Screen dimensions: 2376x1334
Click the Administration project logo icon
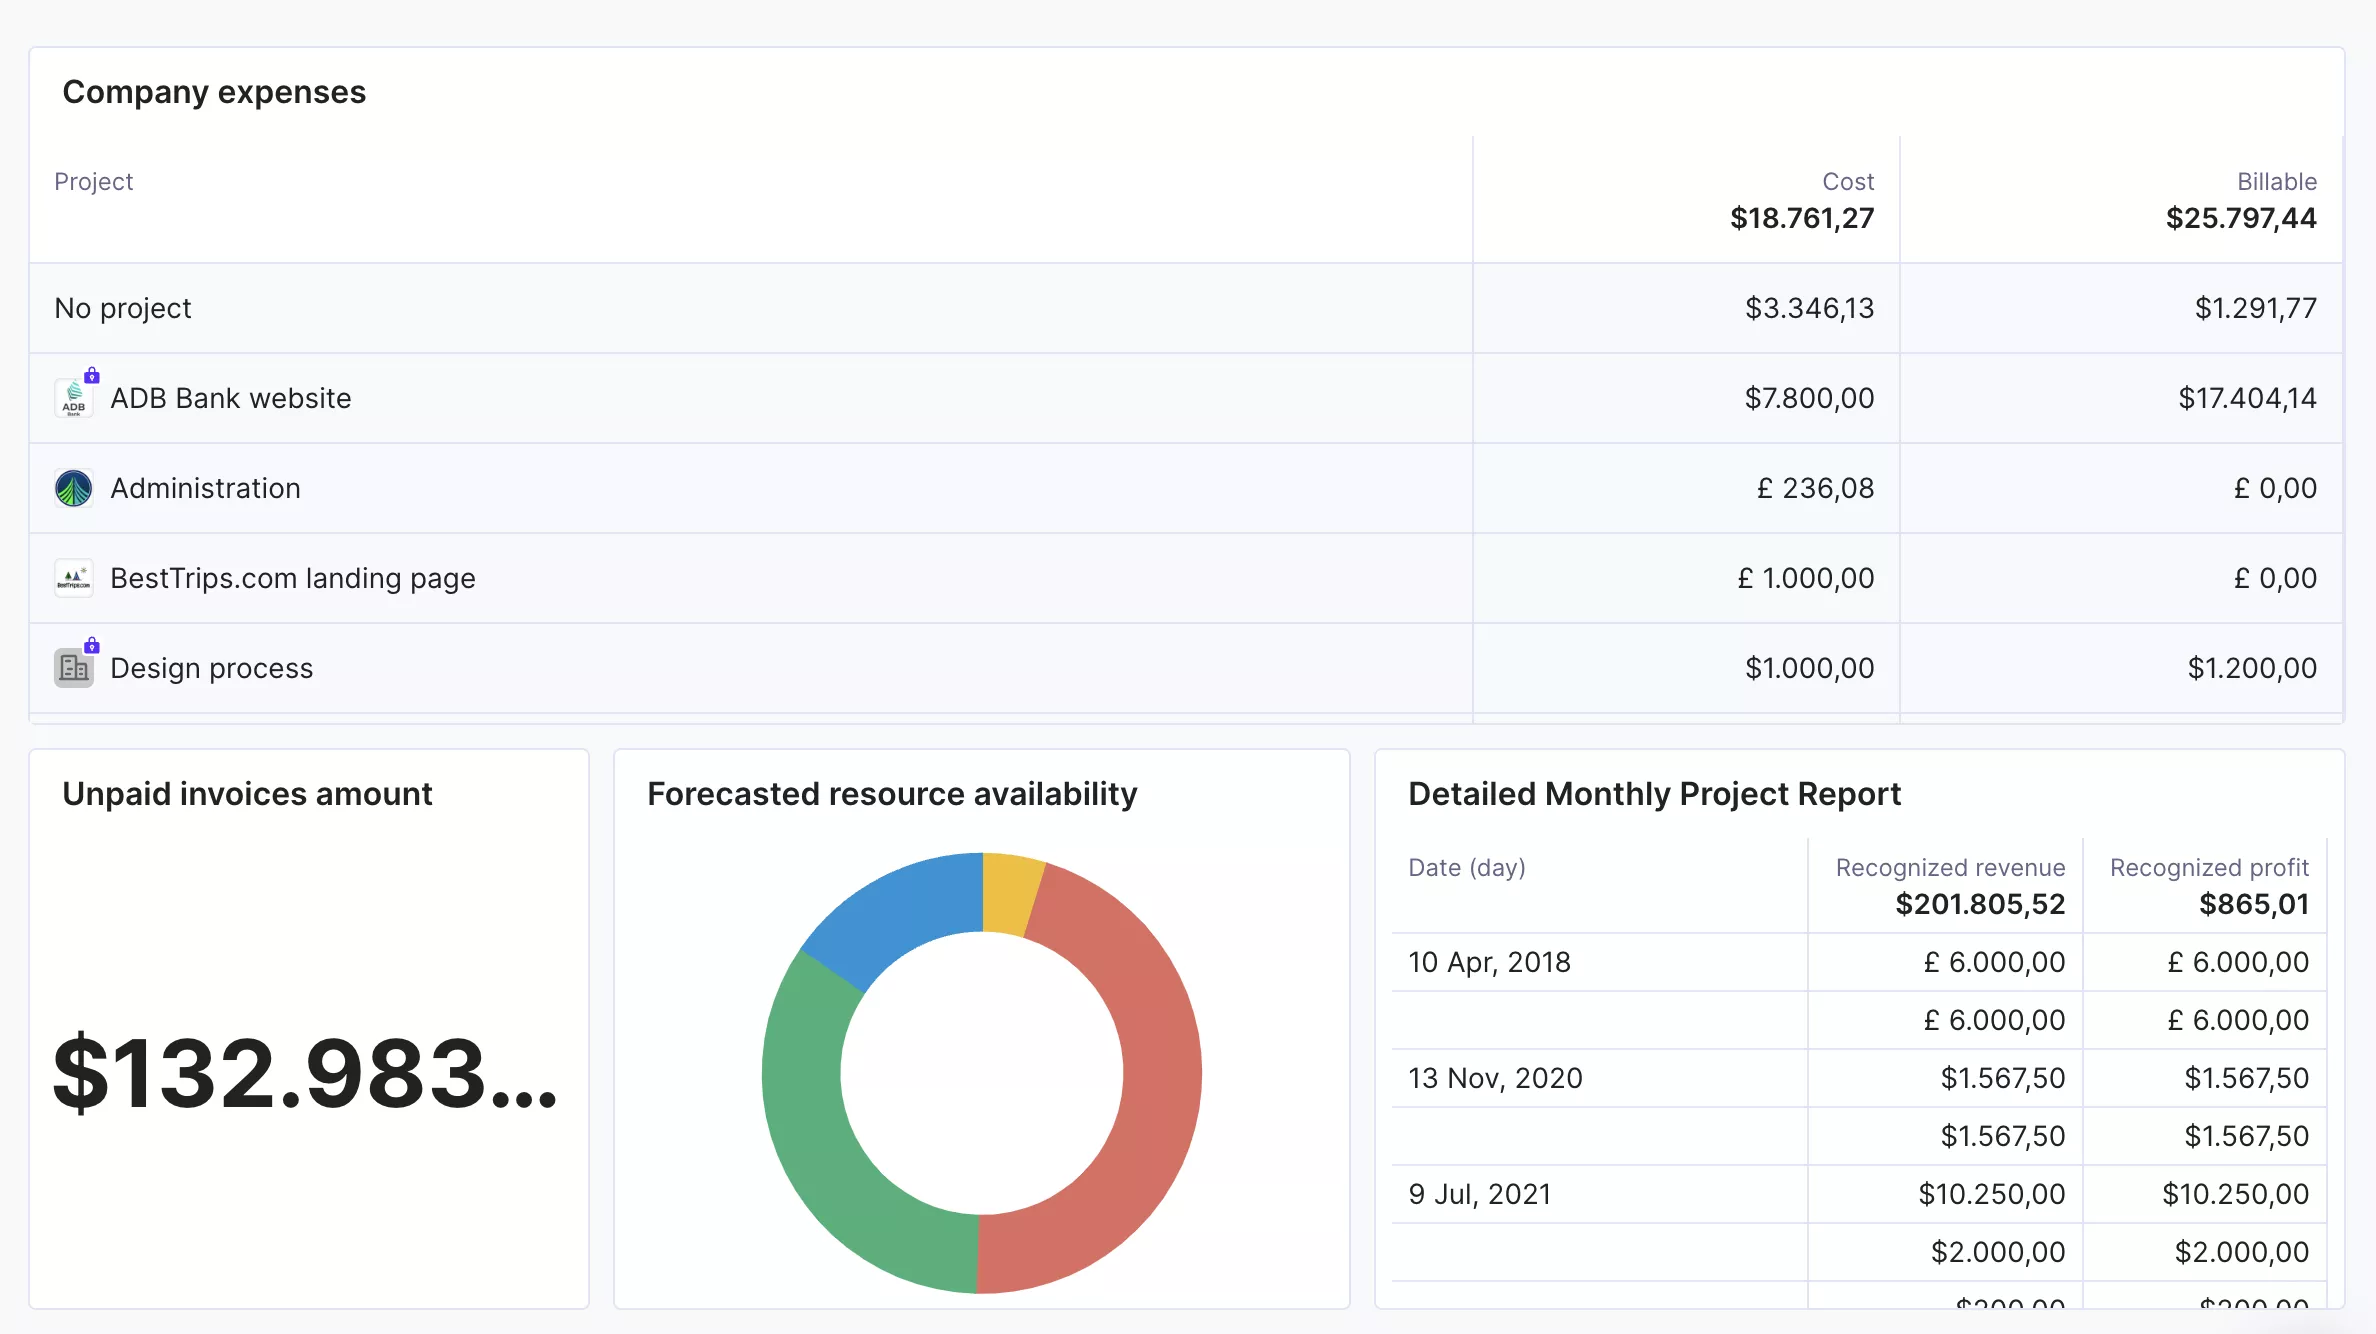coord(73,488)
